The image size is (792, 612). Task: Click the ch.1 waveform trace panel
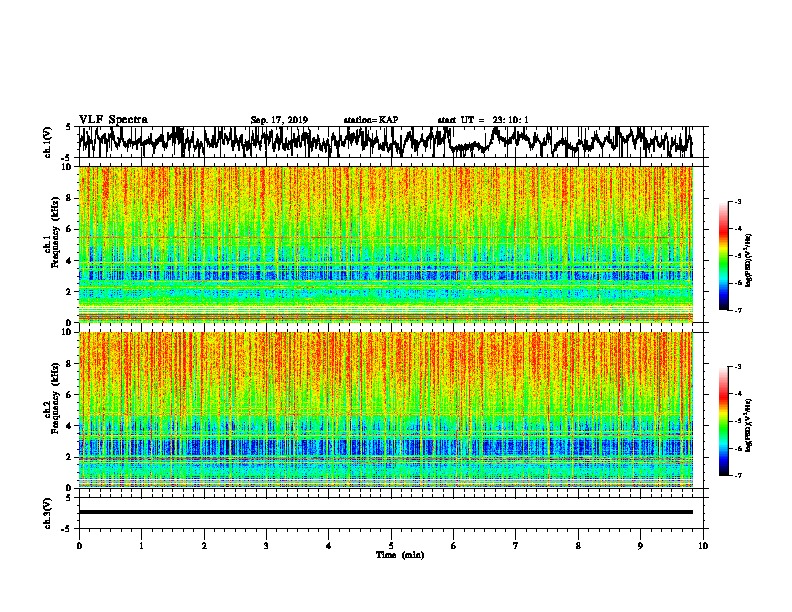(x=391, y=142)
